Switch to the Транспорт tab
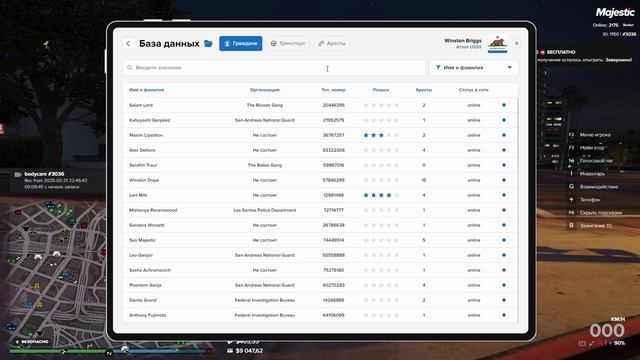This screenshot has width=640, height=360. pyautogui.click(x=288, y=43)
